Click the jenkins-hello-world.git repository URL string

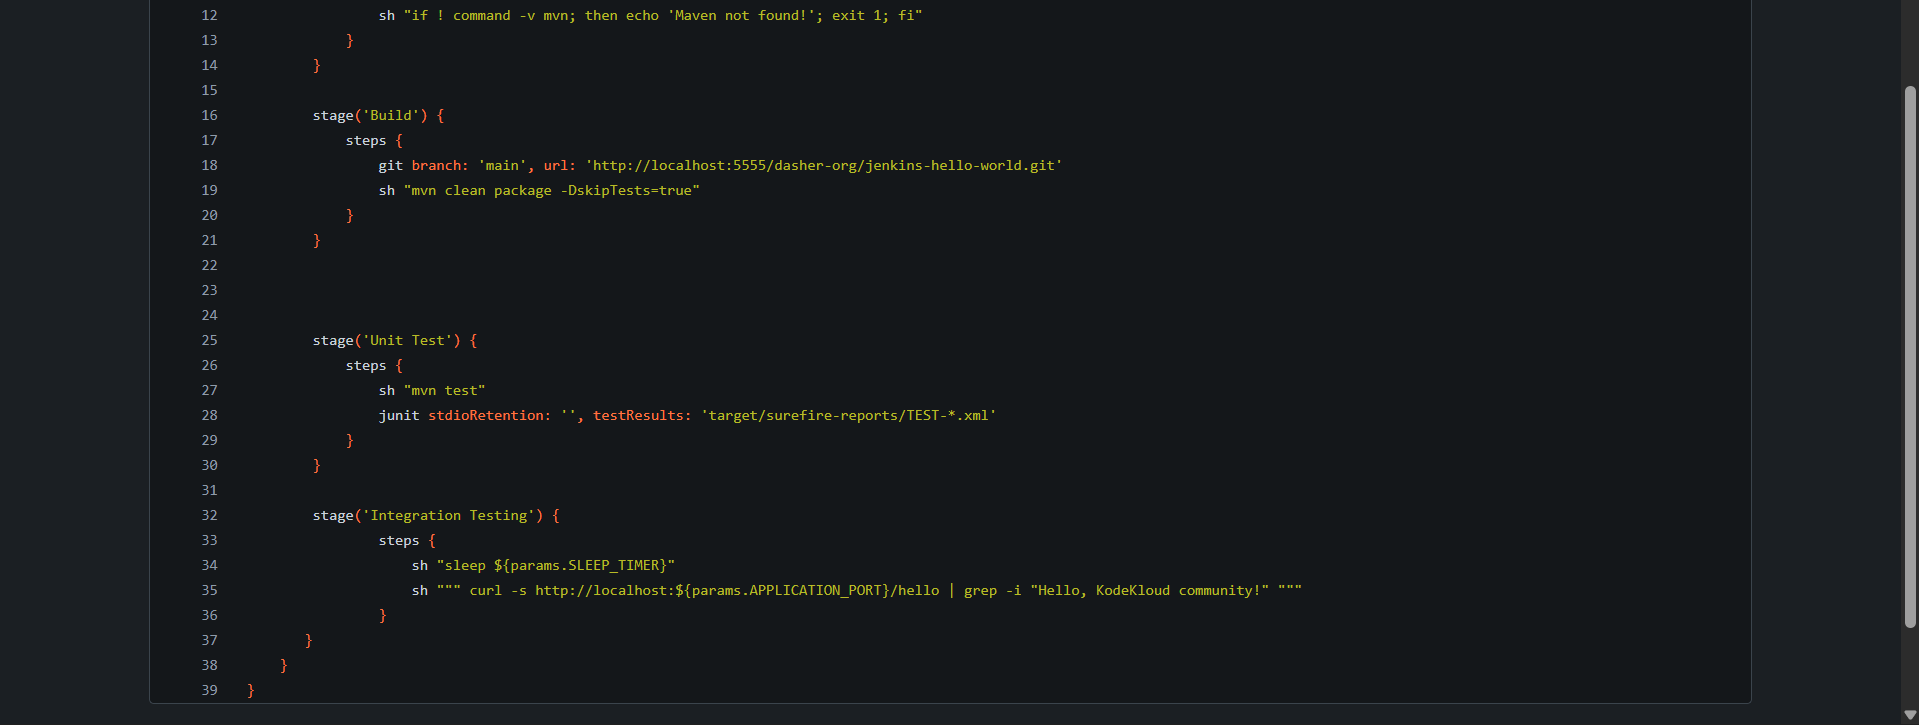pyautogui.click(x=824, y=166)
